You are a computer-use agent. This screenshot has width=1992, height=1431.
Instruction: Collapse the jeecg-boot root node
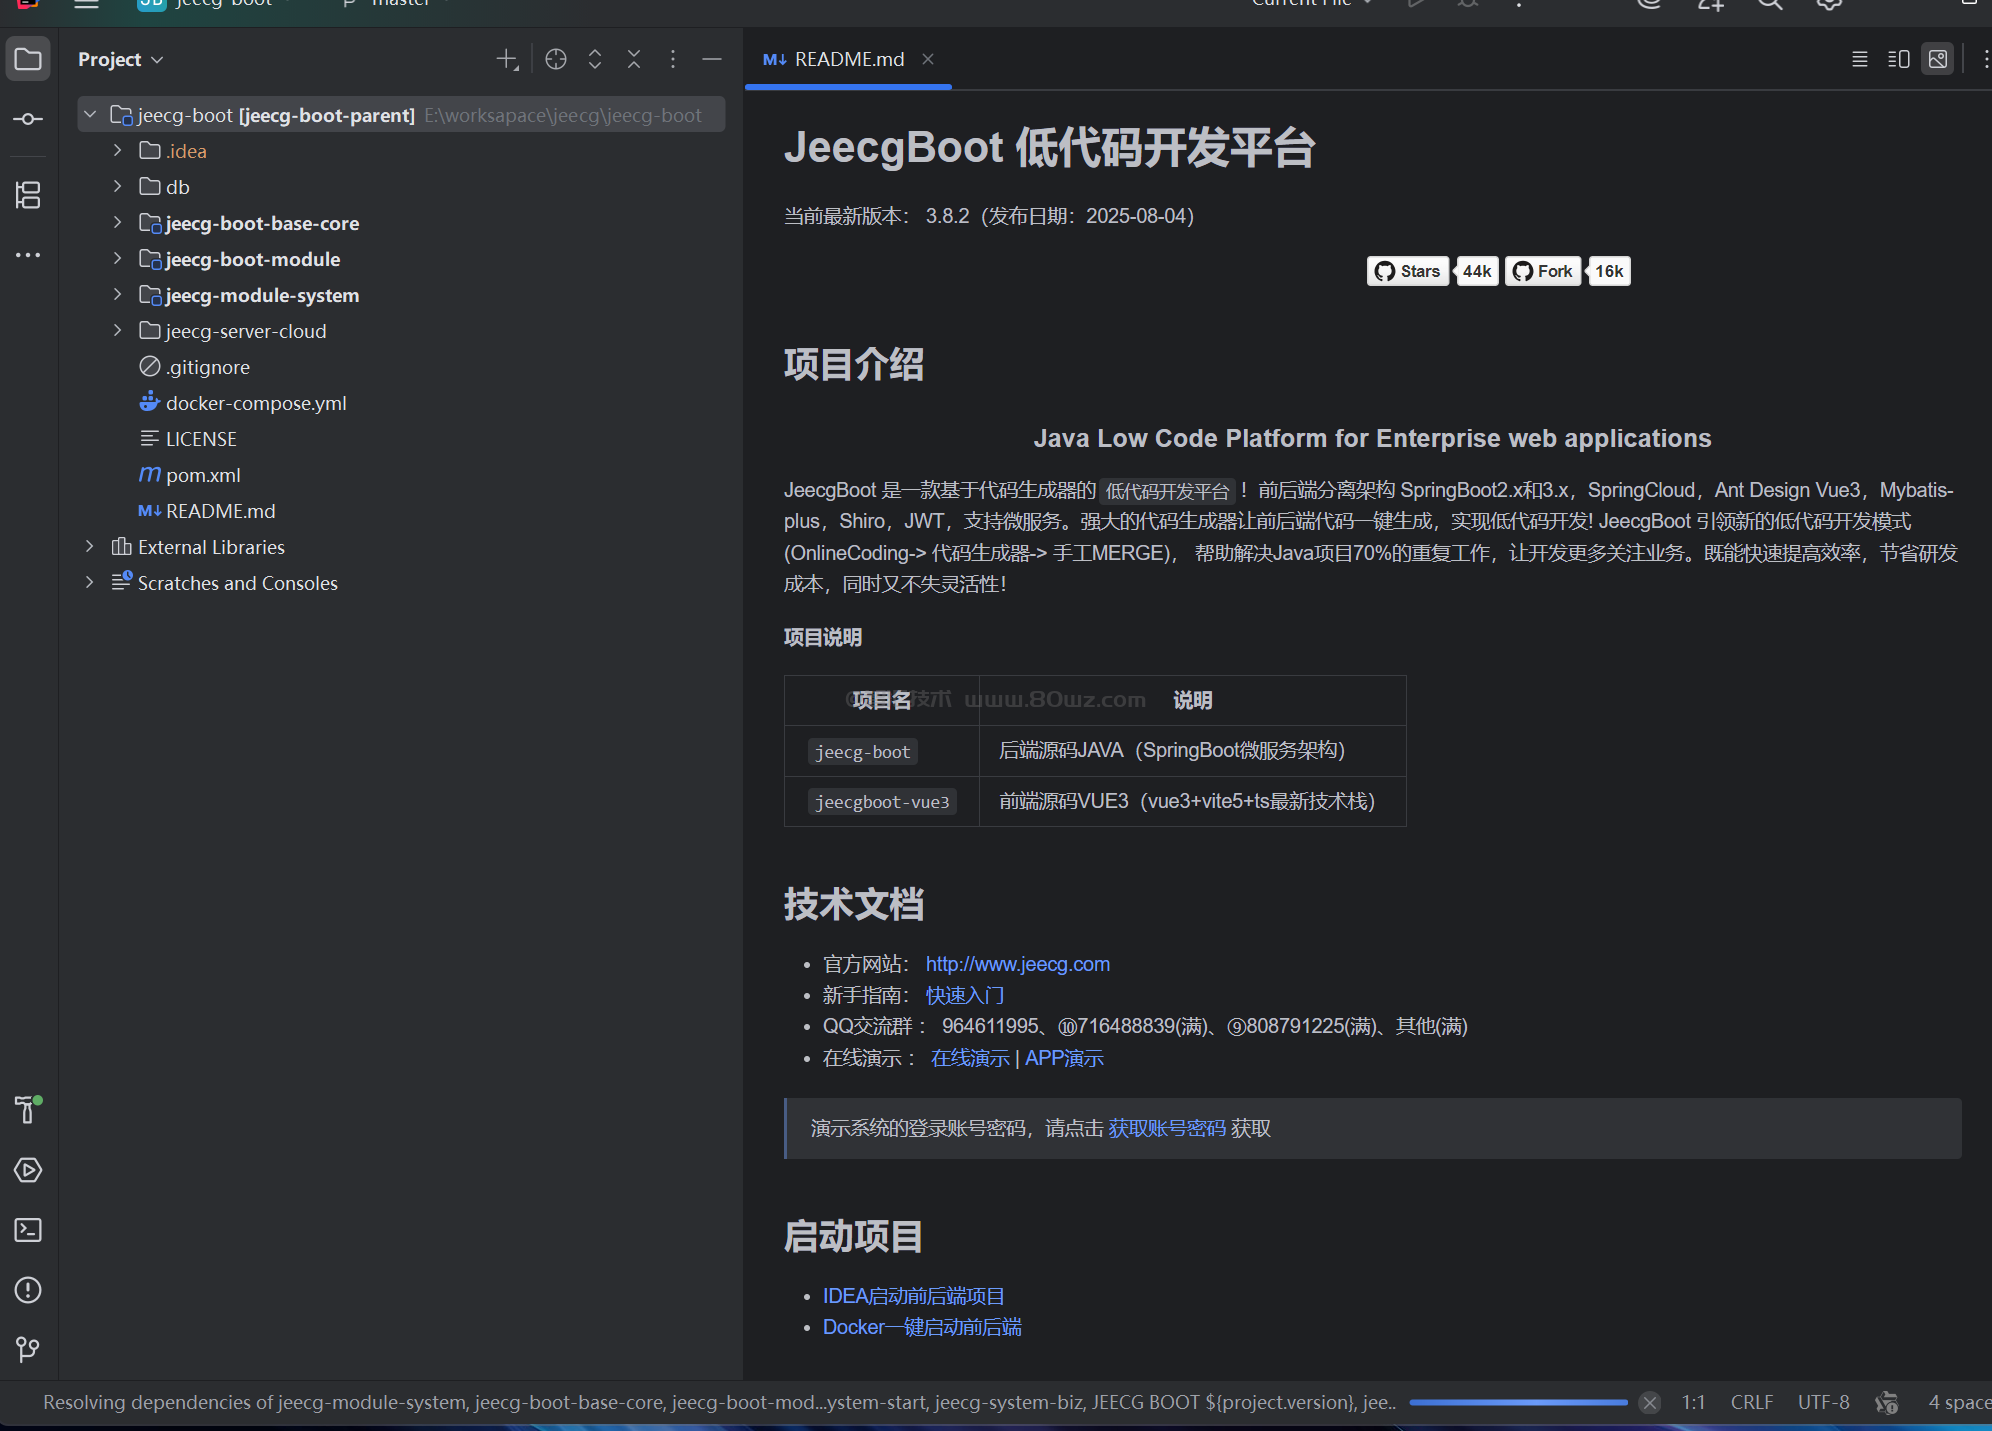90,115
